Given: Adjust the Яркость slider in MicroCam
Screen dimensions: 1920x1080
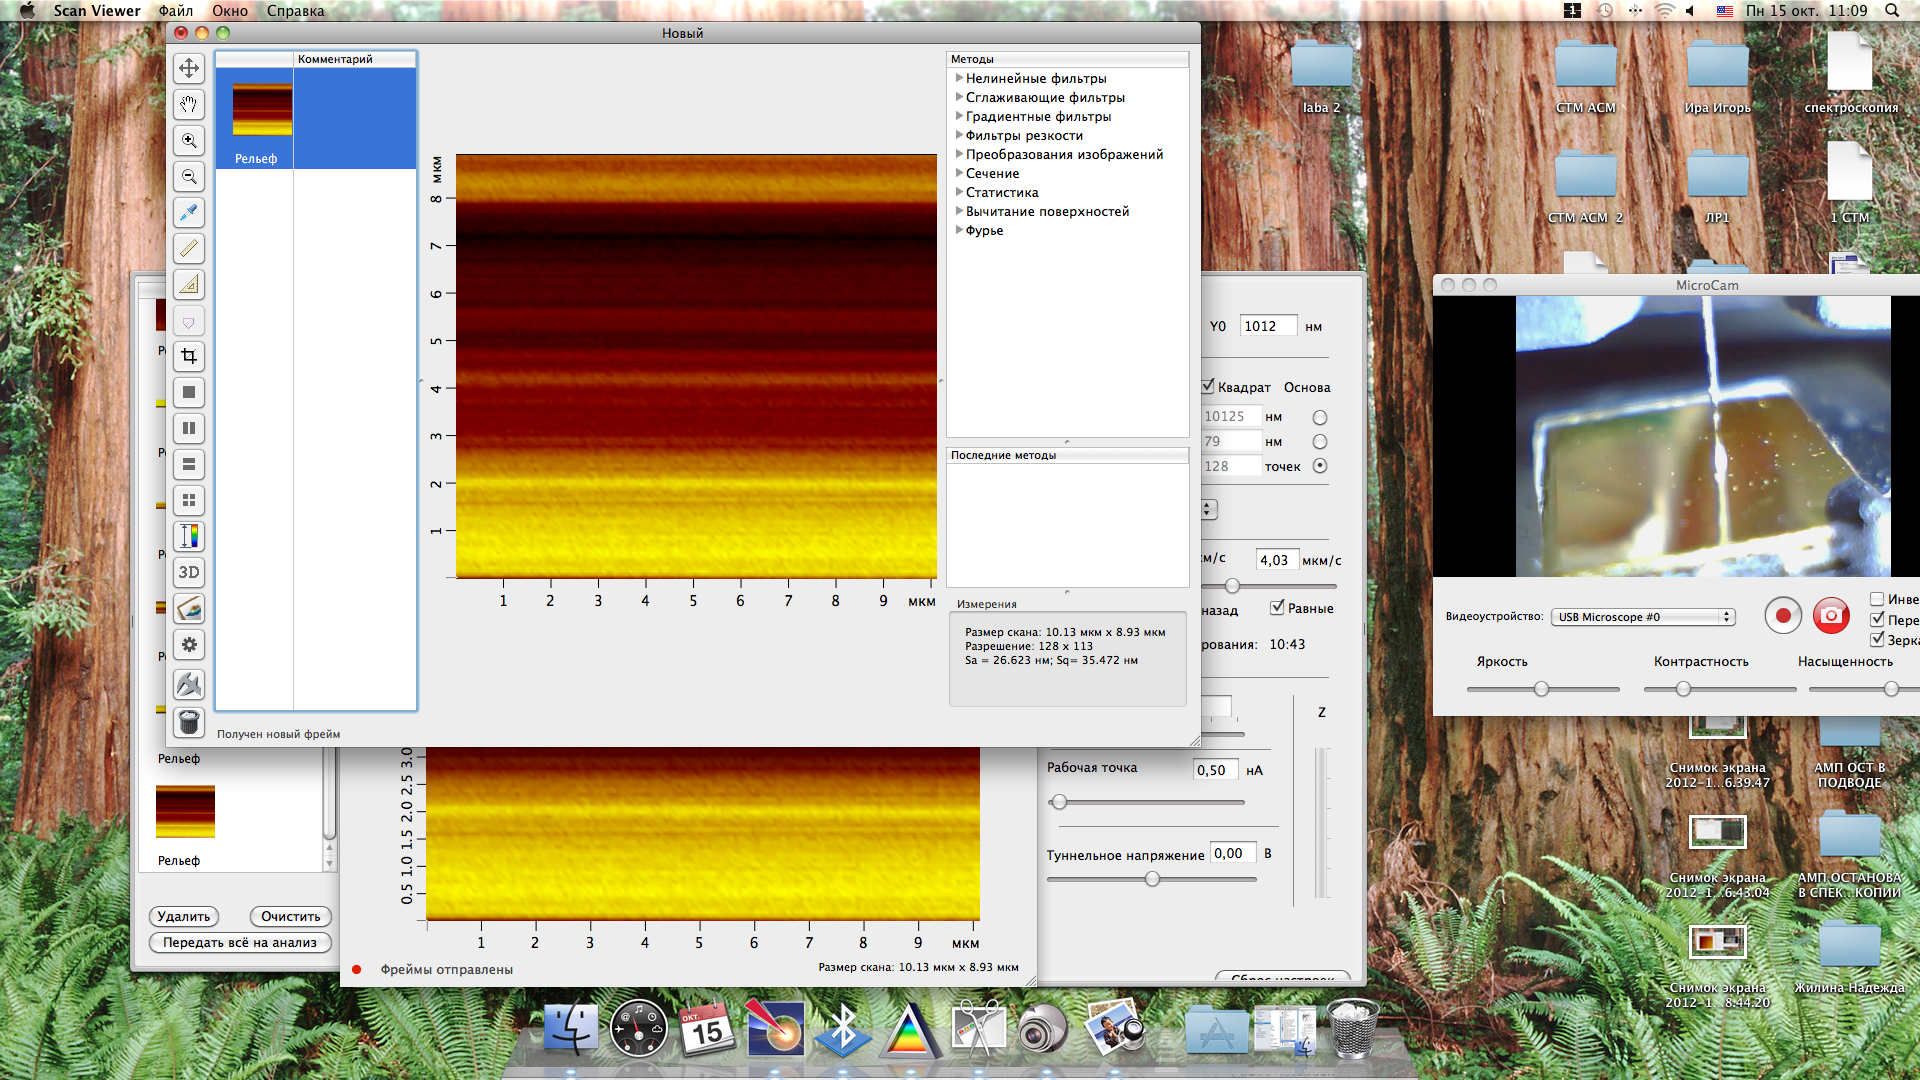Looking at the screenshot, I should (x=1541, y=689).
